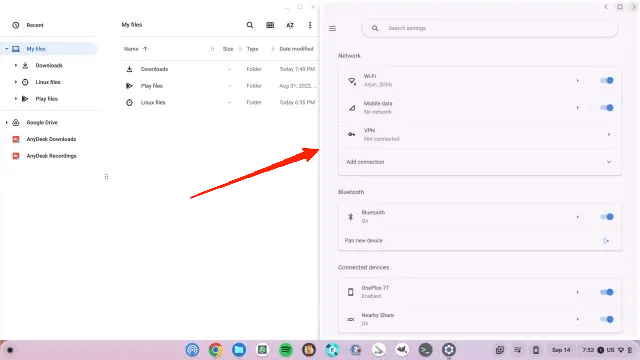The image size is (640, 360).
Task: Click the screen capture tray icon
Action: 500,350
